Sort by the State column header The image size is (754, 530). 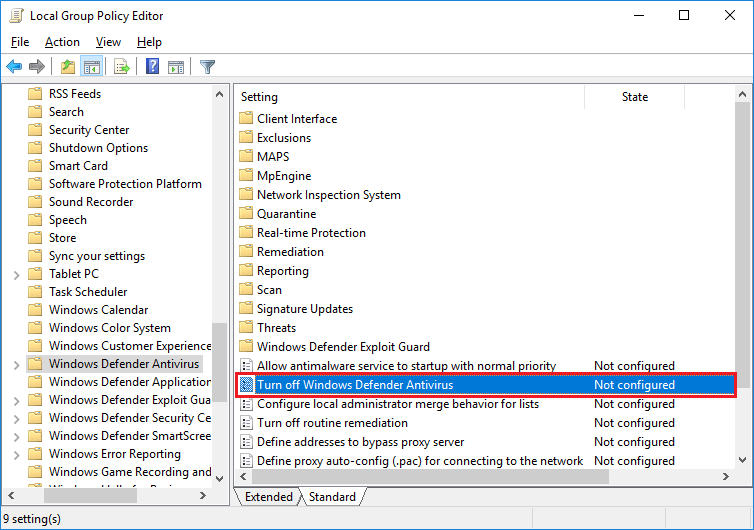click(634, 97)
